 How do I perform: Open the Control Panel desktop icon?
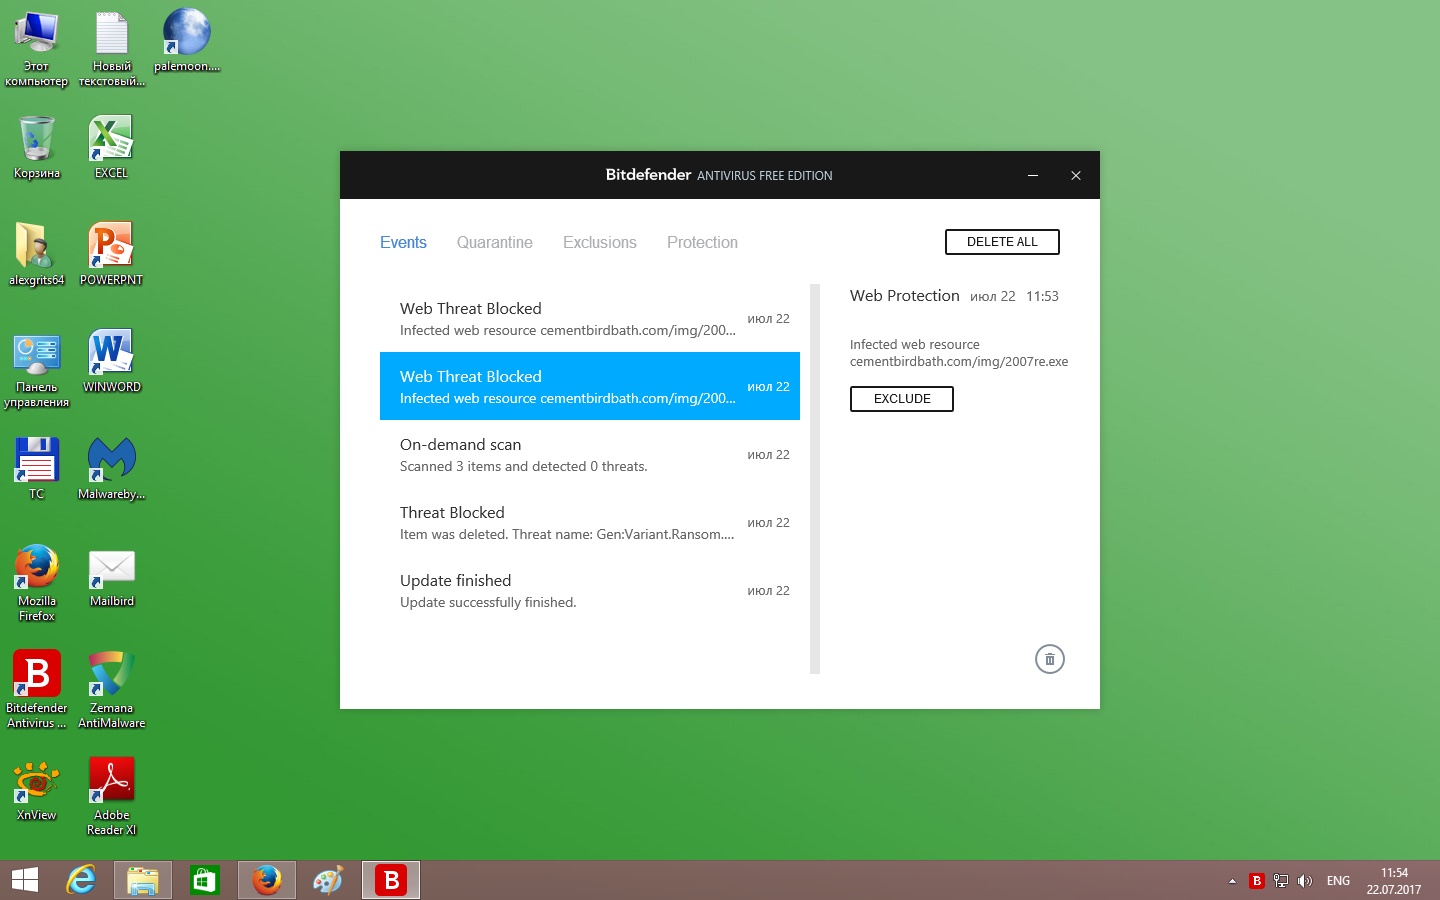pos(36,370)
